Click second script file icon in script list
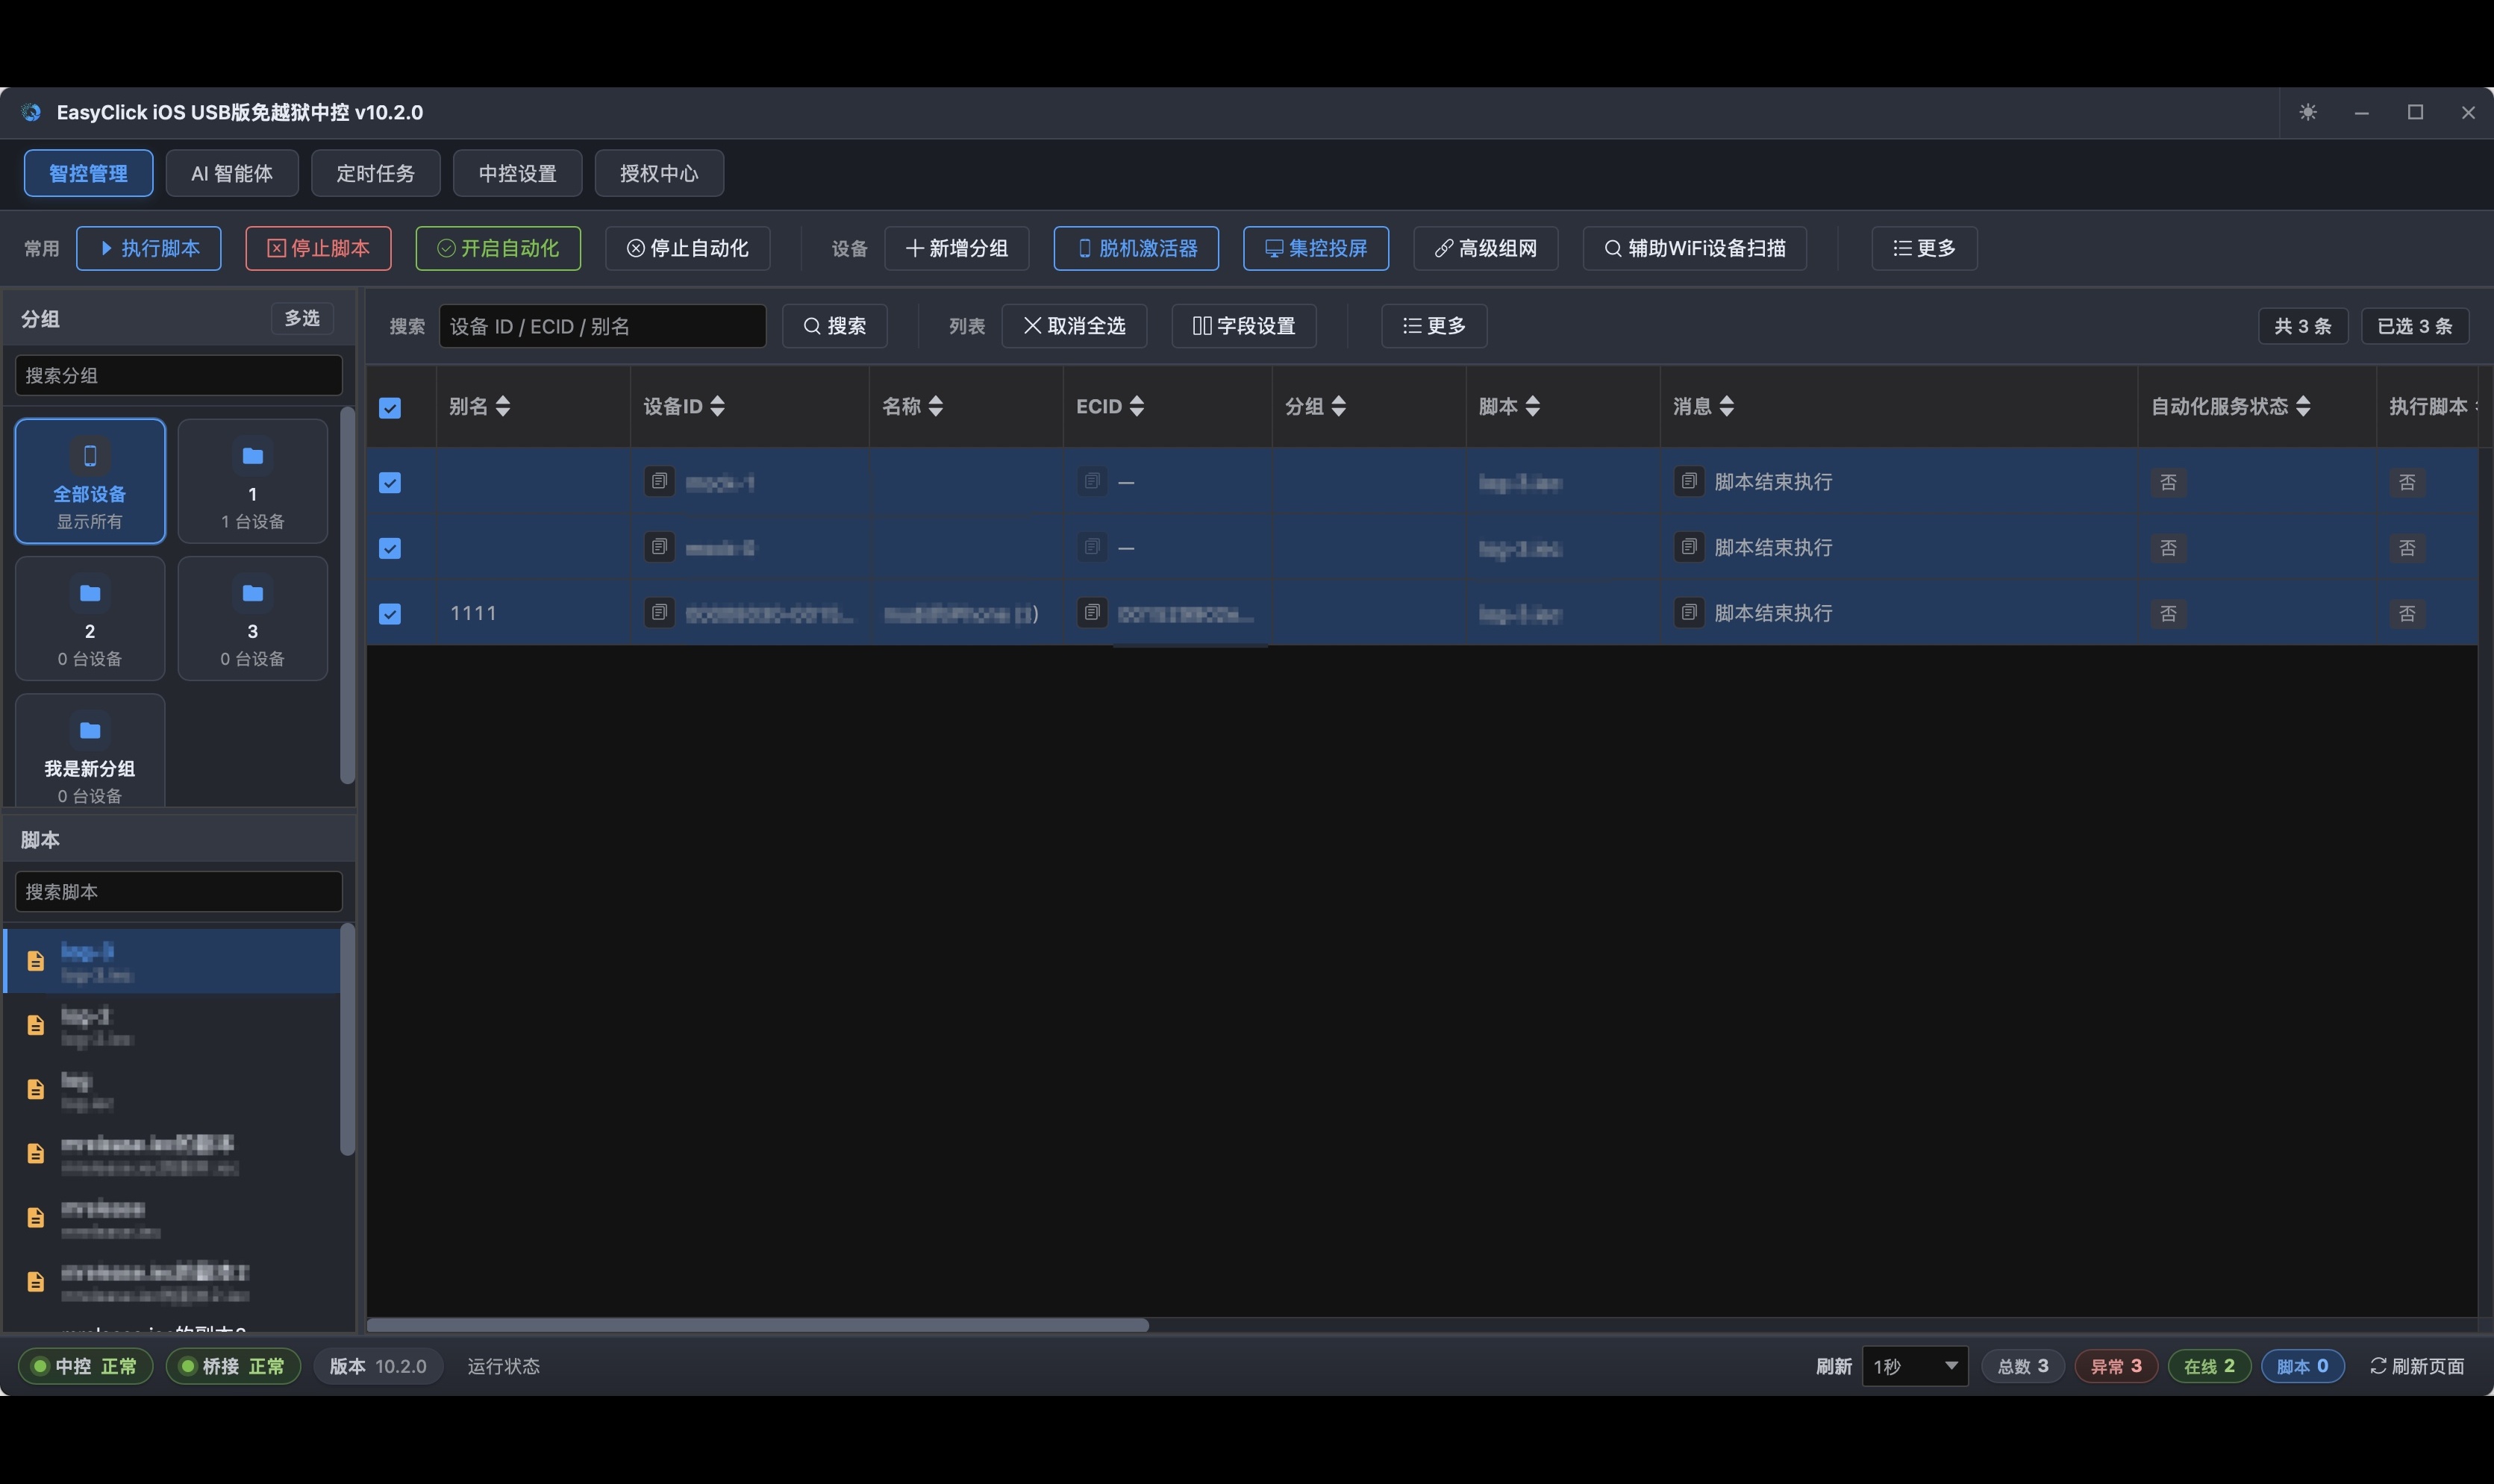Viewport: 2494px width, 1484px height. (x=36, y=1025)
